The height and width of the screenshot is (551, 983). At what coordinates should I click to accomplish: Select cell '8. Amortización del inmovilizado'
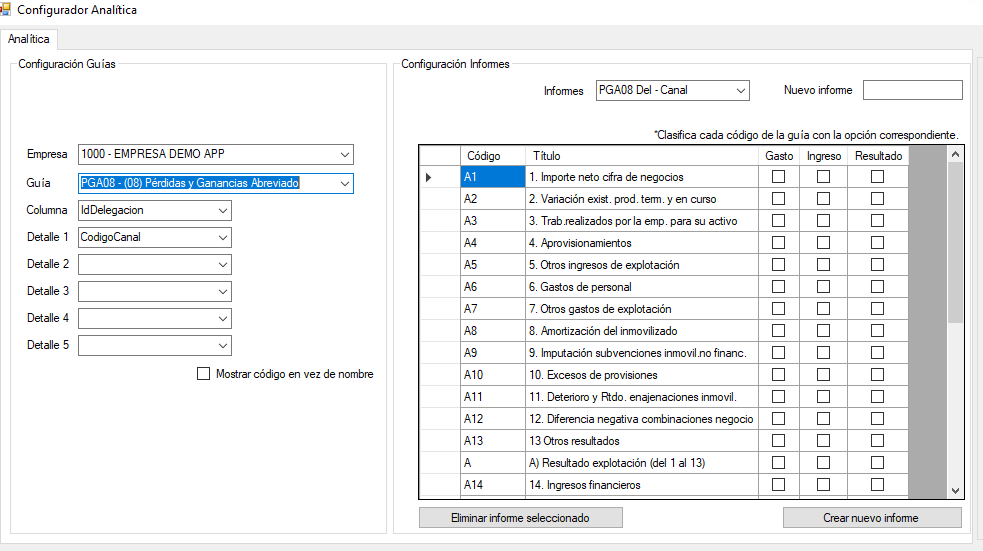point(642,330)
